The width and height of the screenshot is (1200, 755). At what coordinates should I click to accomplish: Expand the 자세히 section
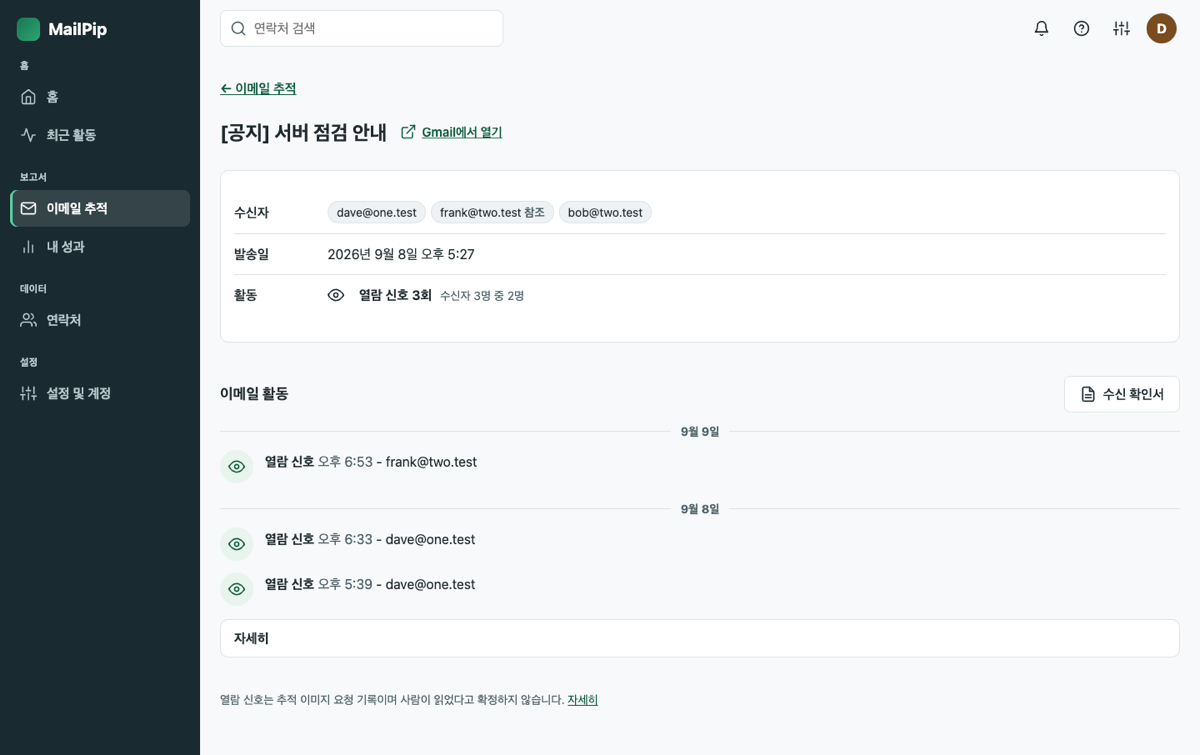pyautogui.click(x=699, y=638)
